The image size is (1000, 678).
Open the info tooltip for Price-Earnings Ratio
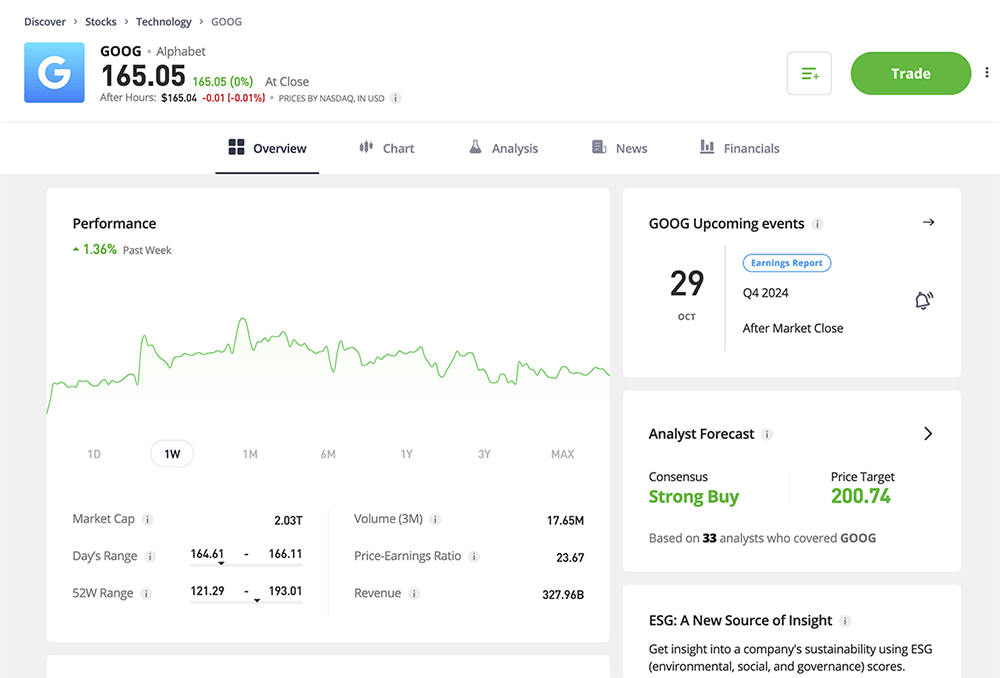(473, 556)
